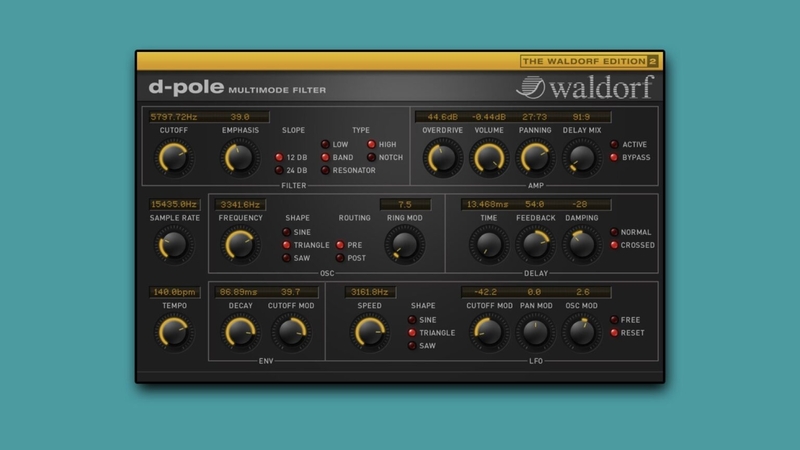800x450 pixels.
Task: Set OSC routing to Post
Action: click(340, 258)
